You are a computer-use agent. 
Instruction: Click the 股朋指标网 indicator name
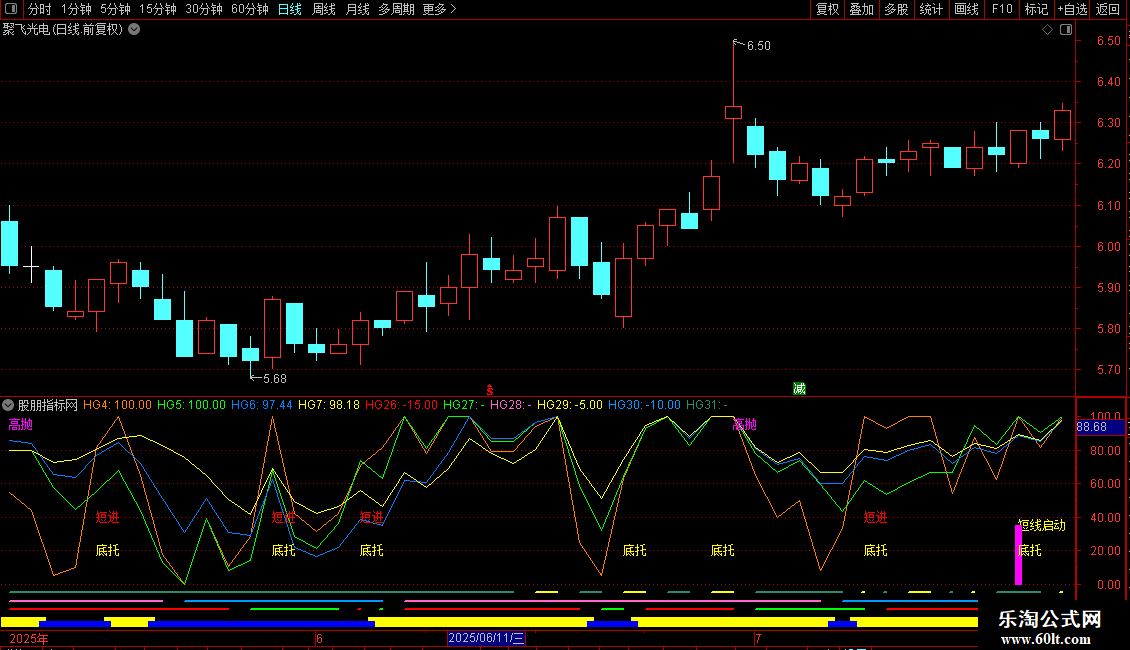pos(48,405)
